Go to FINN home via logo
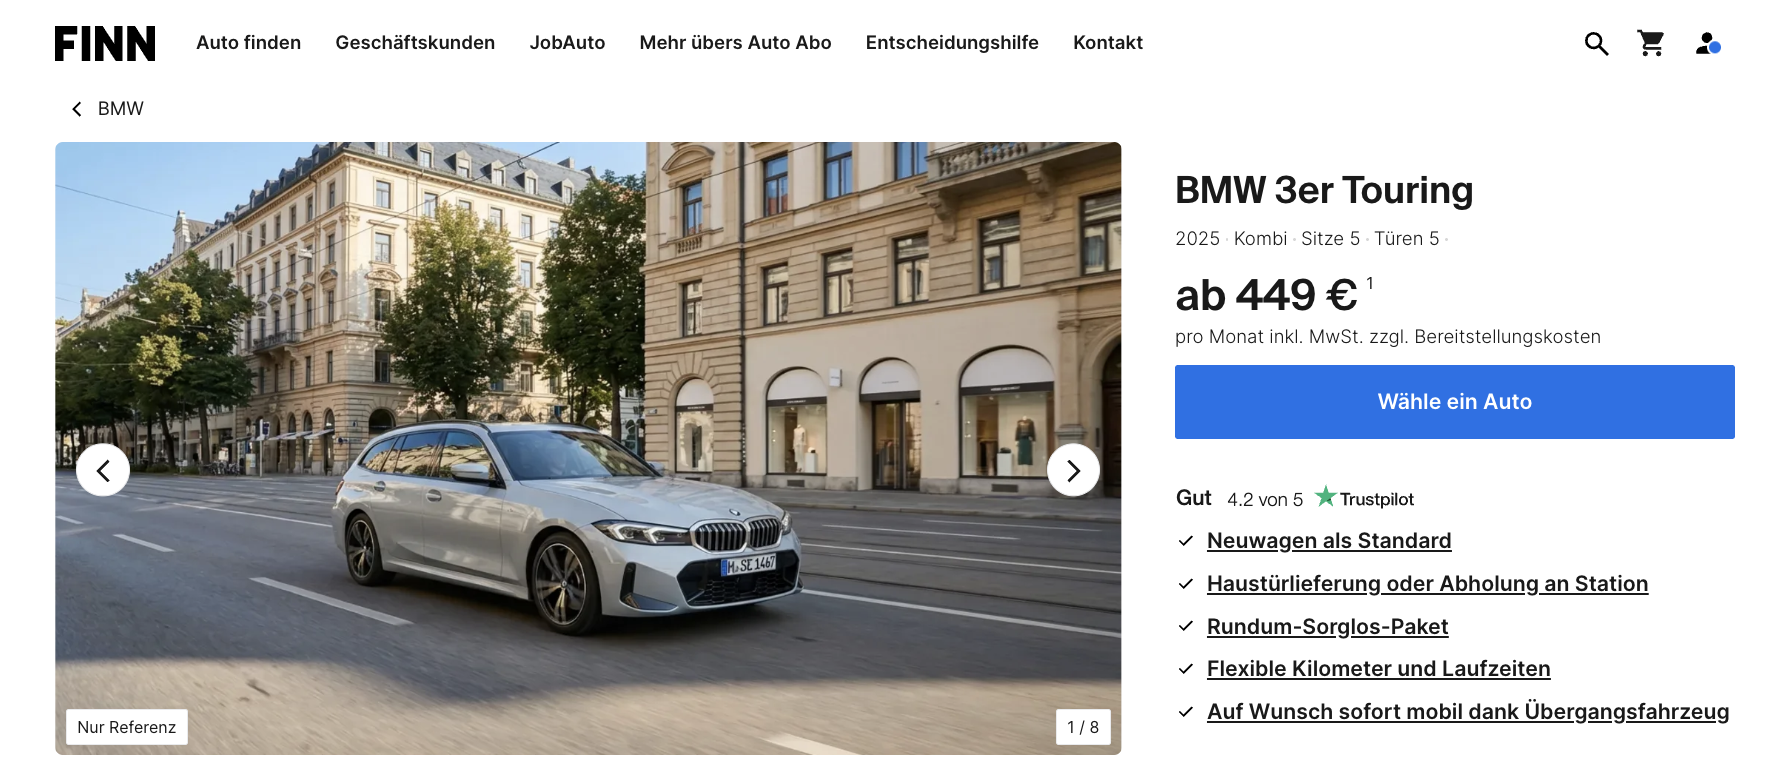The image size is (1780, 782). [x=105, y=44]
